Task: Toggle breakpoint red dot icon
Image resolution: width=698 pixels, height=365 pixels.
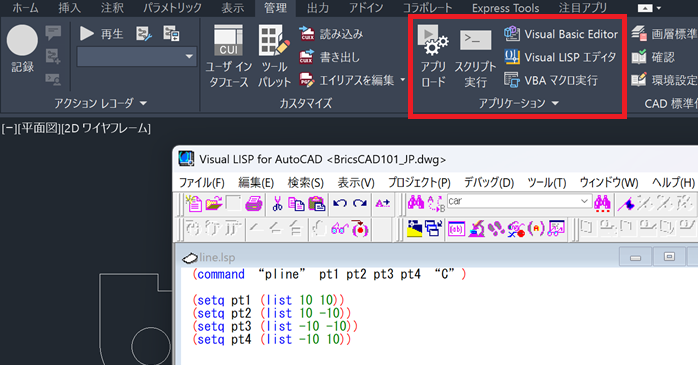Action: coord(360,229)
